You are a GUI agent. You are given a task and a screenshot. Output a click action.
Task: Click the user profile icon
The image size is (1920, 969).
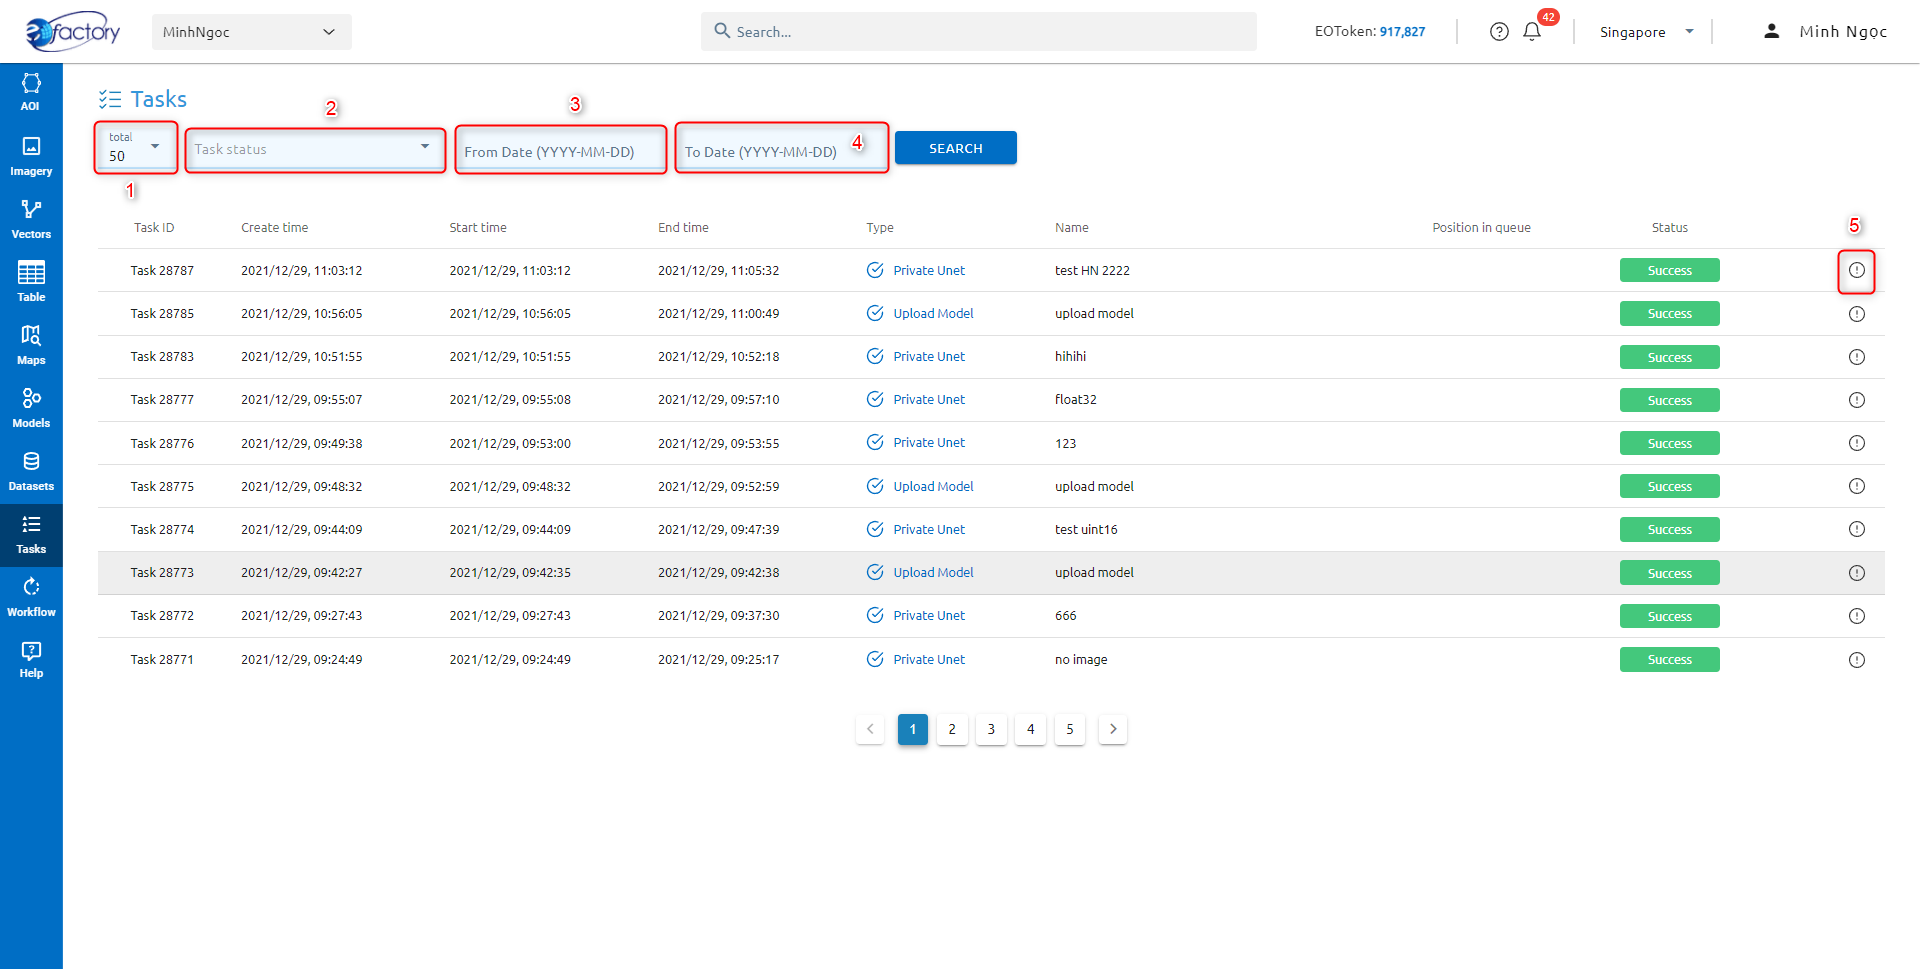point(1771,32)
